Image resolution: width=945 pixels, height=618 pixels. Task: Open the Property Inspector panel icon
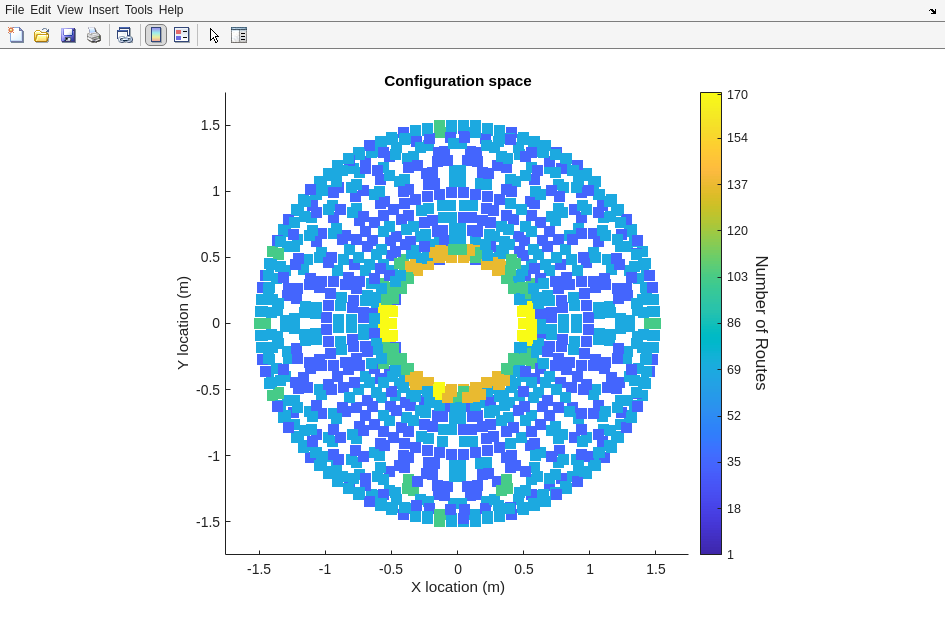tap(239, 35)
